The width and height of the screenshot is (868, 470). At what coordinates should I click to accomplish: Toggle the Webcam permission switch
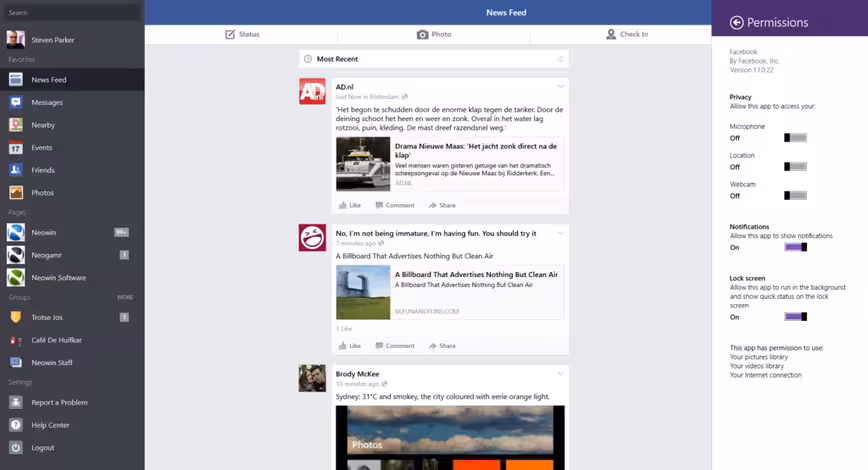(x=795, y=195)
